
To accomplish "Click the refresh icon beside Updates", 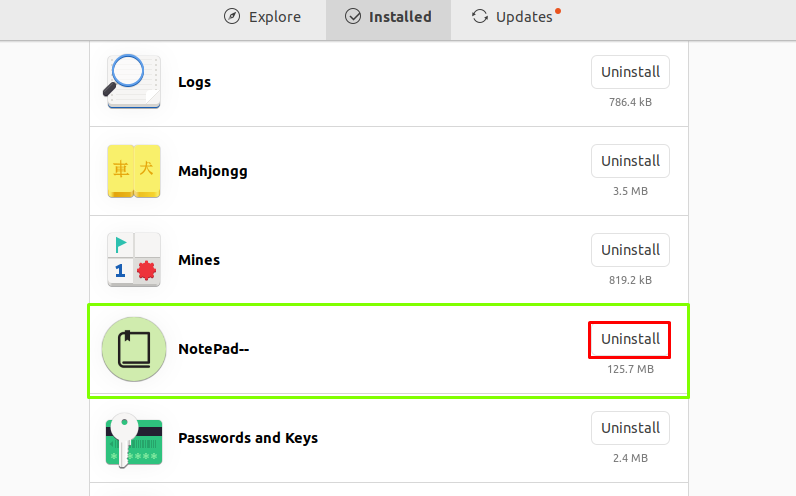I will (480, 16).
